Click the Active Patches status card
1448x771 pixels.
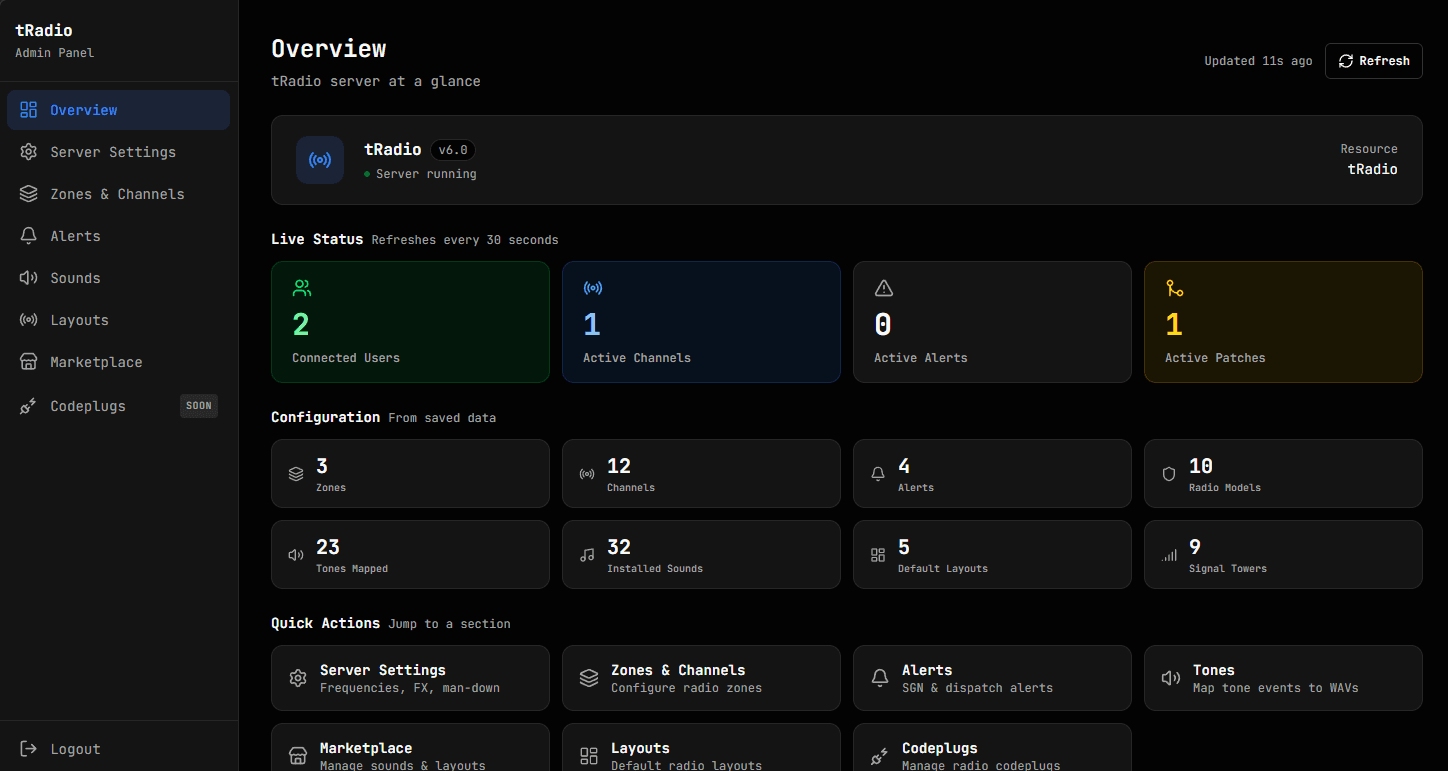tap(1283, 322)
